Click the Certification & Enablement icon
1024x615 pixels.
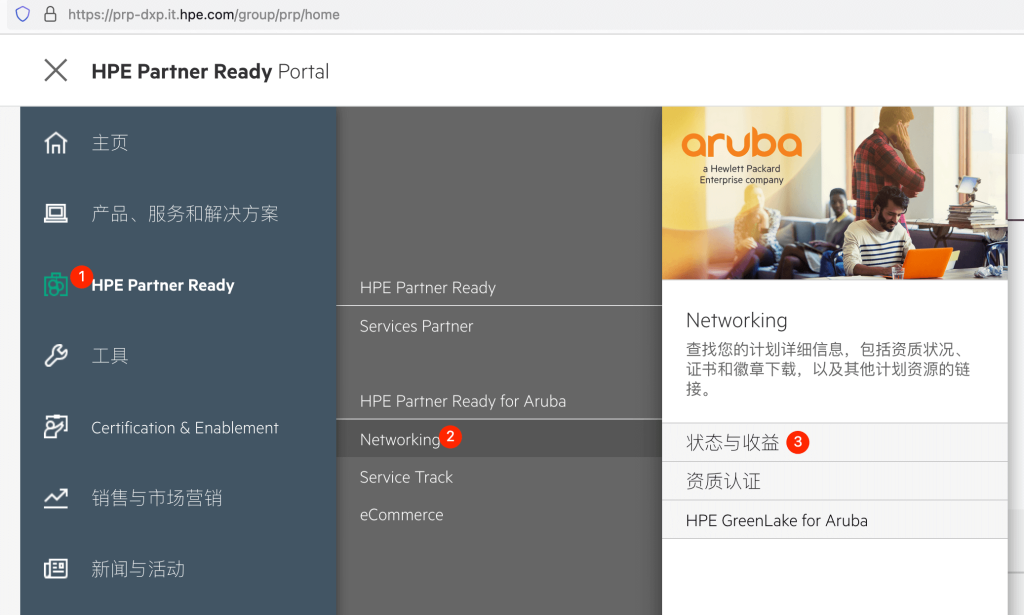[x=56, y=427]
